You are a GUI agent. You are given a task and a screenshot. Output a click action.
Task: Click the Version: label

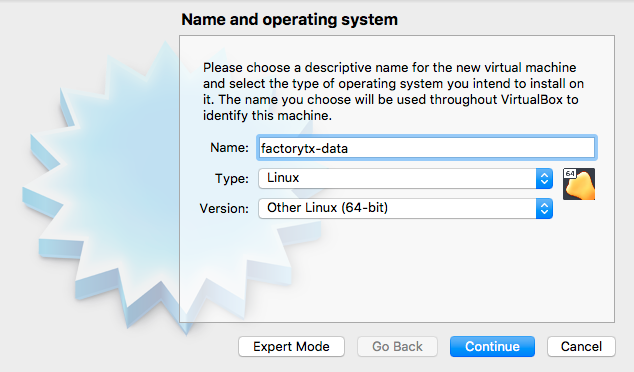tap(224, 209)
